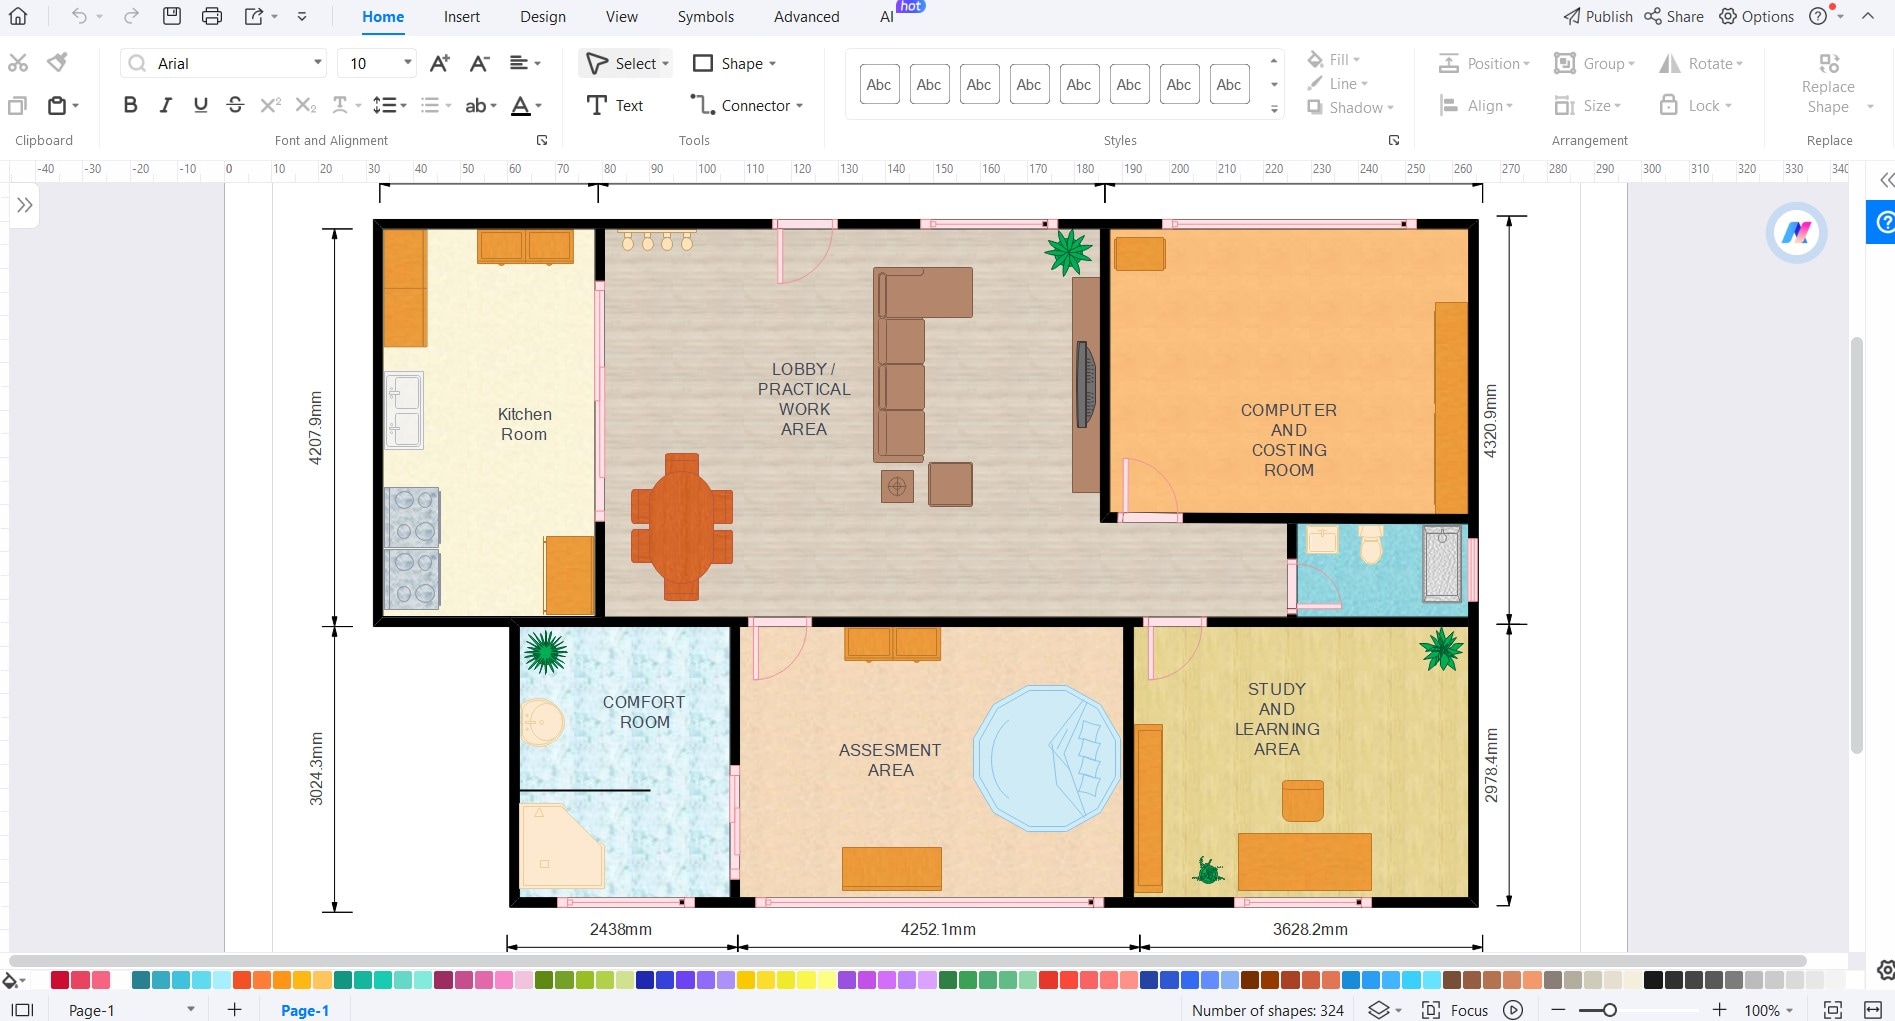Open Layers icon in status bar

tap(1379, 1010)
